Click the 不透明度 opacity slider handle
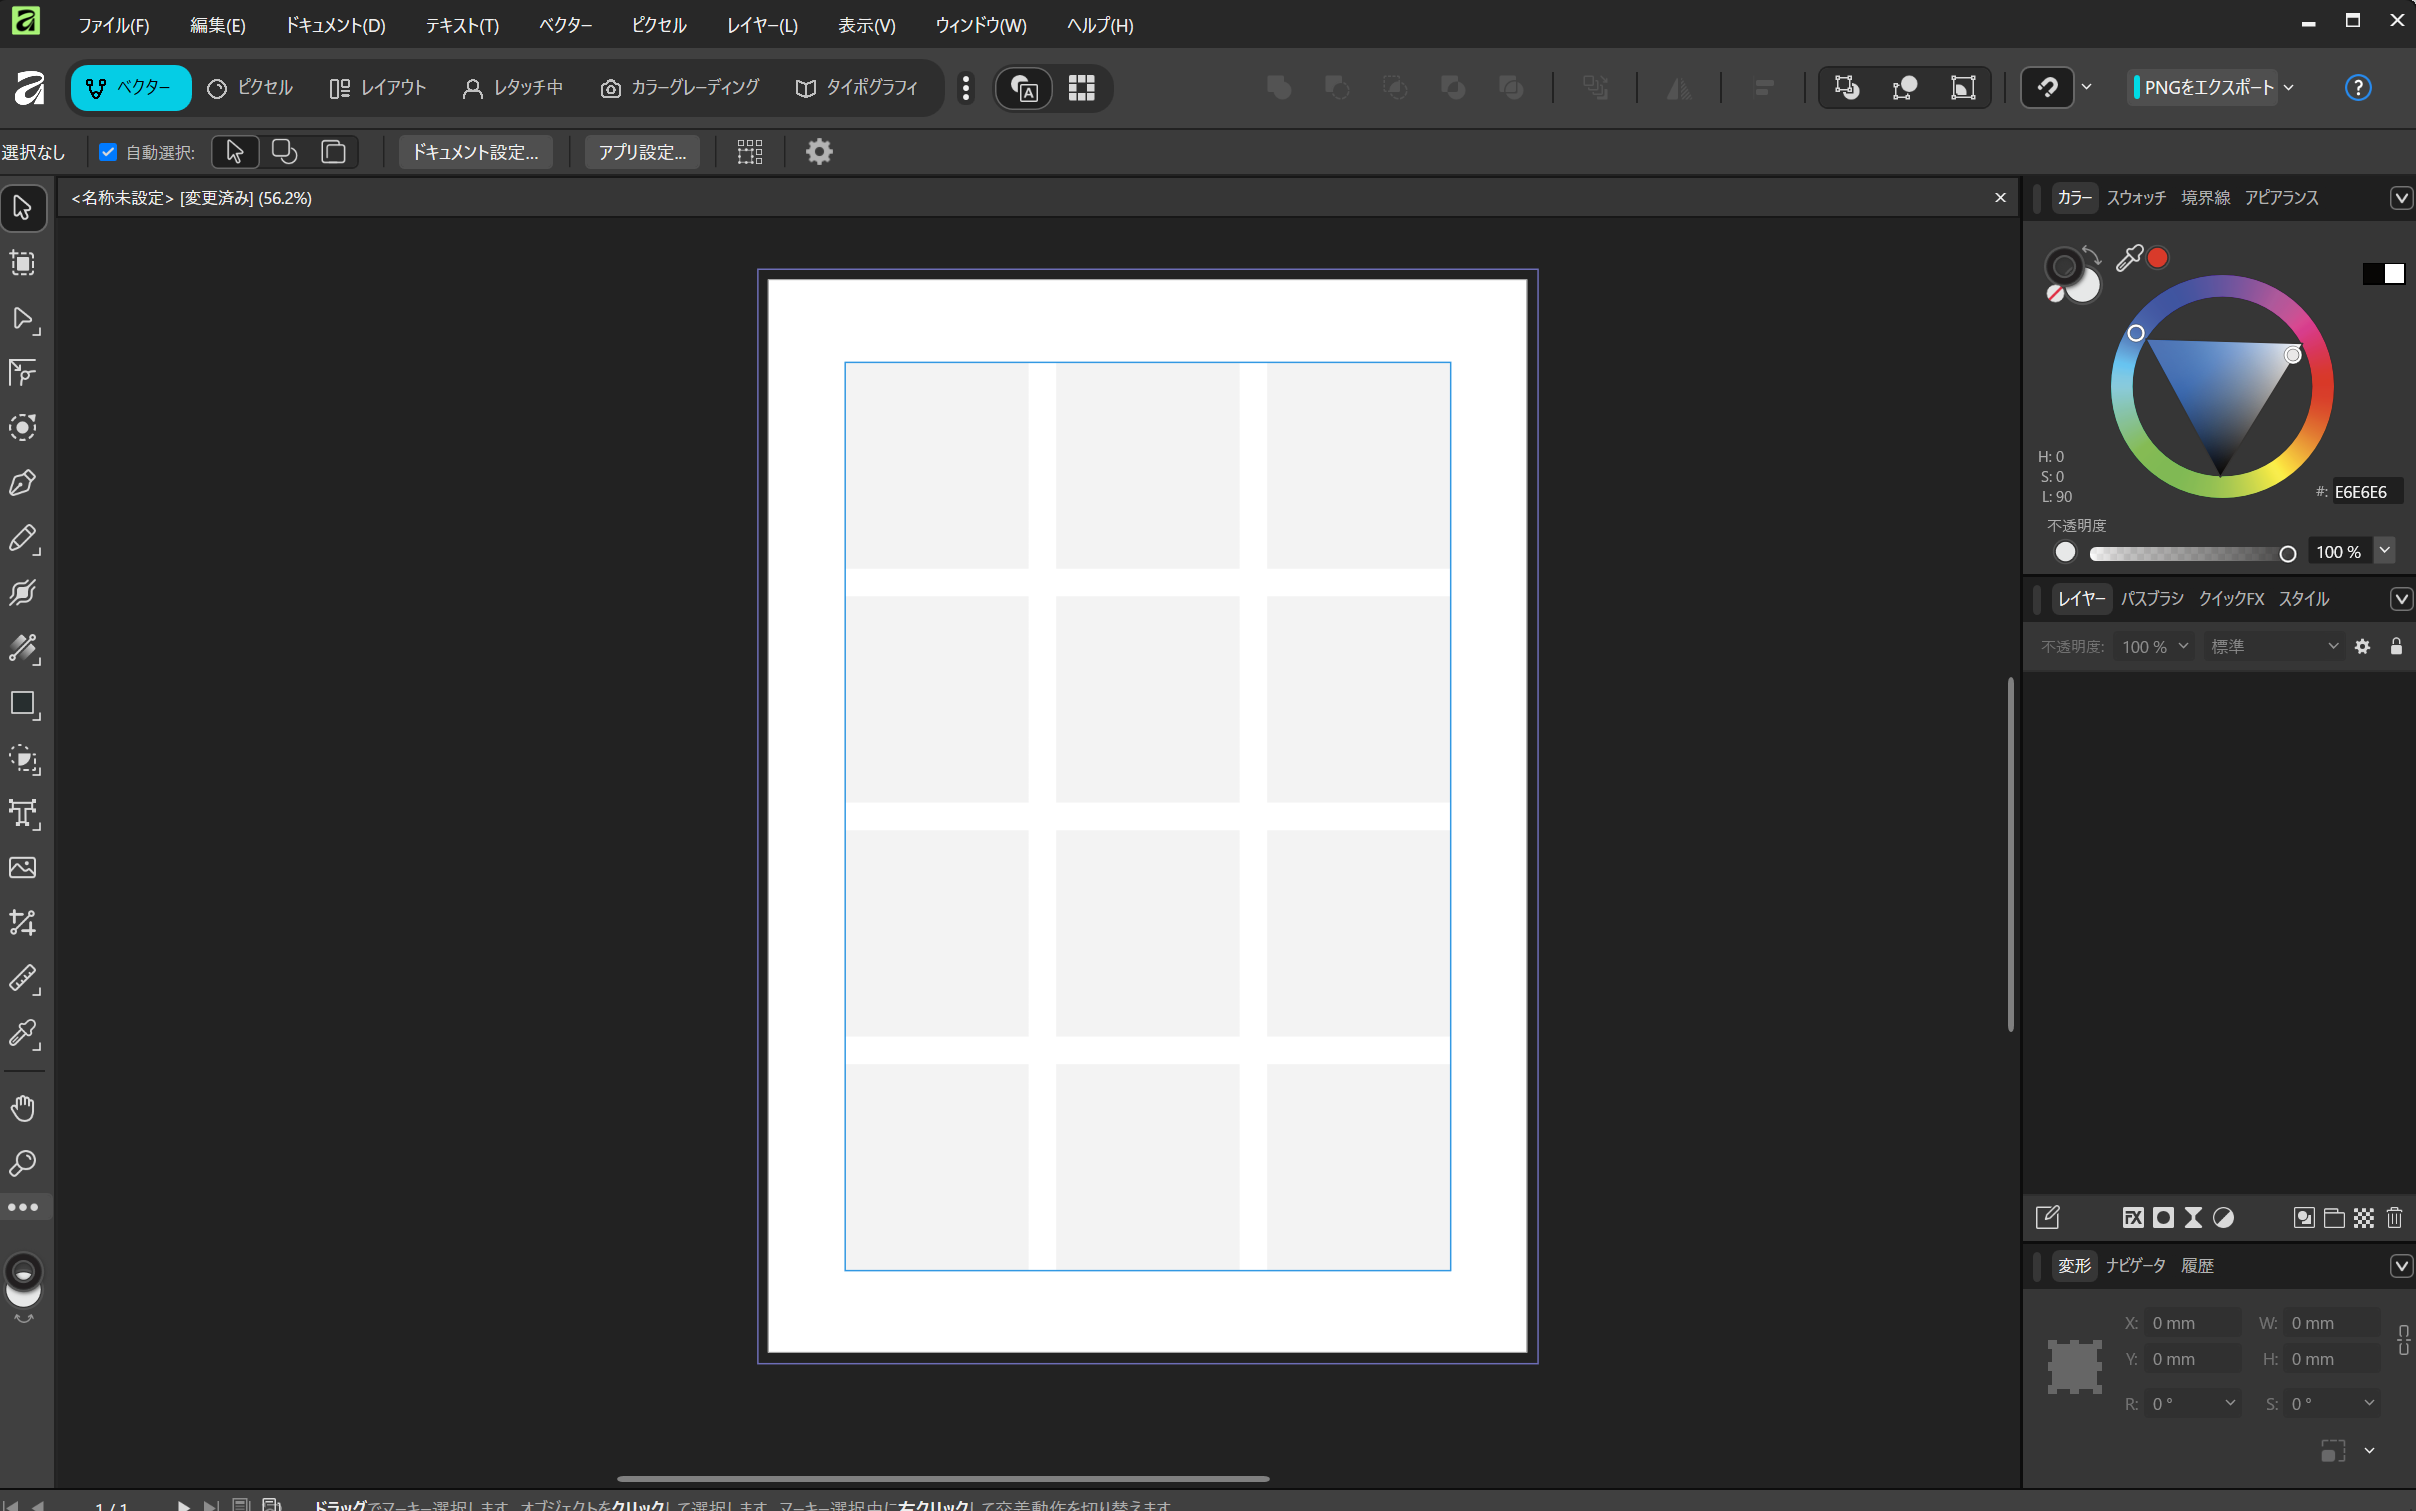Viewport: 2416px width, 1511px height. click(2287, 553)
